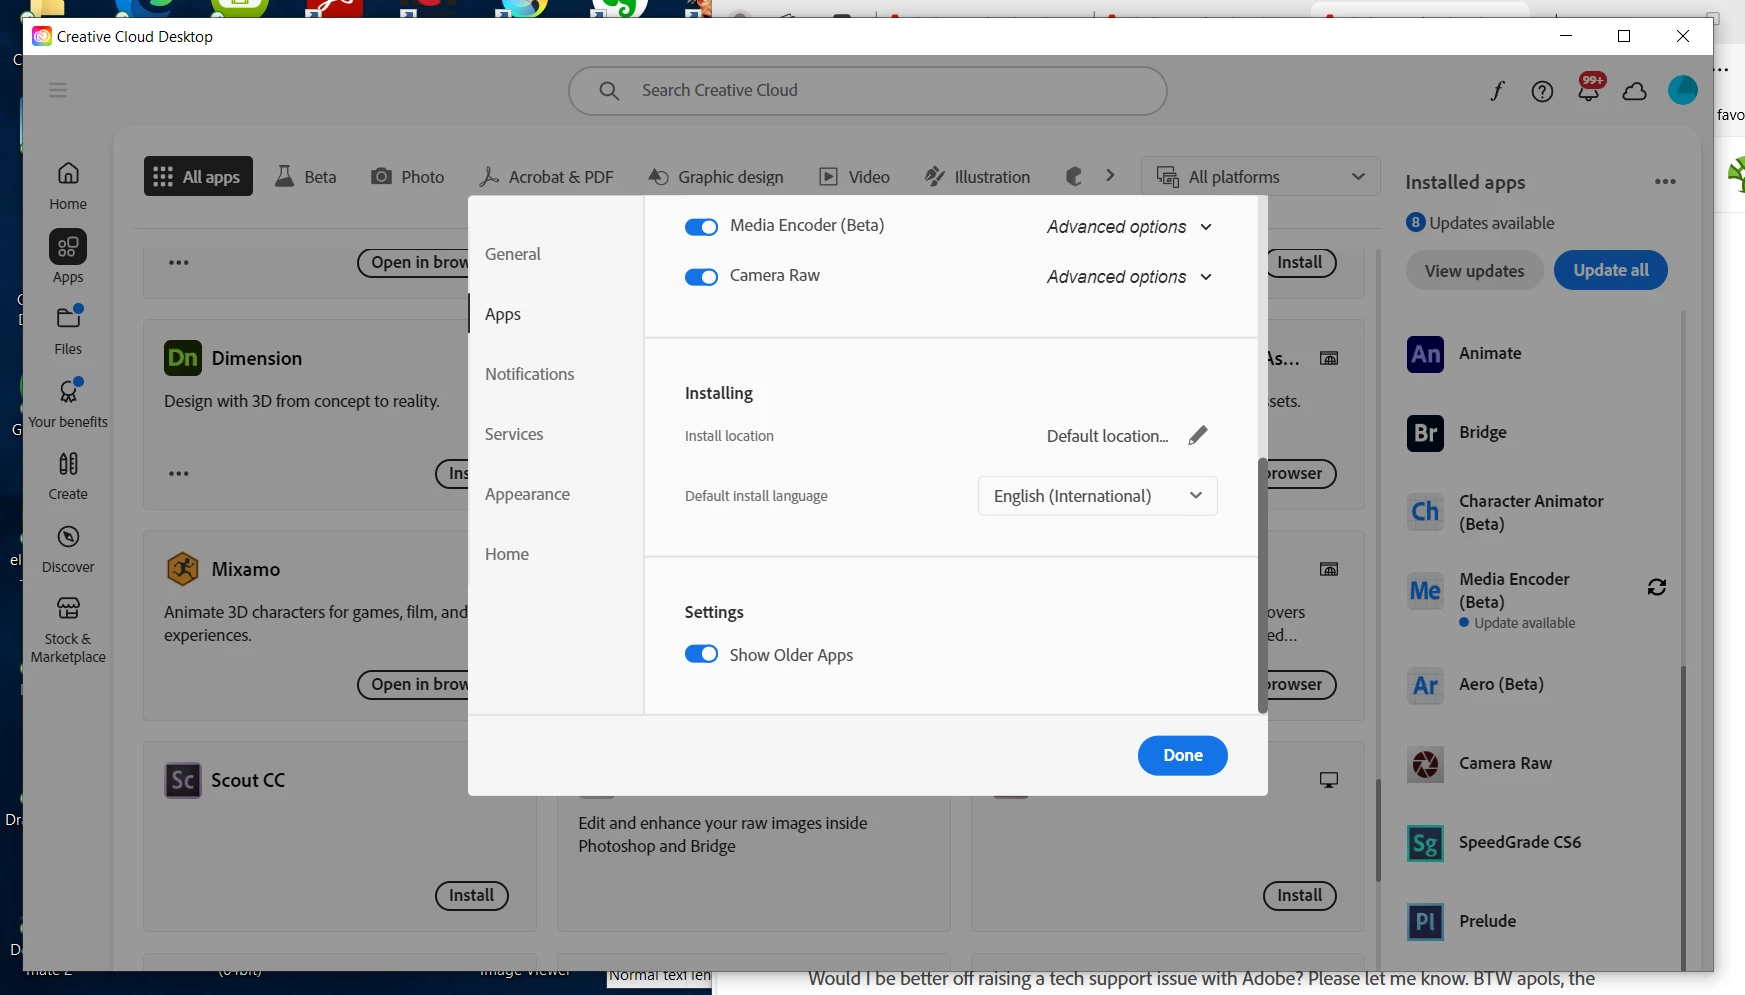Switch to Acrobat & PDF category
The height and width of the screenshot is (995, 1745).
point(546,177)
